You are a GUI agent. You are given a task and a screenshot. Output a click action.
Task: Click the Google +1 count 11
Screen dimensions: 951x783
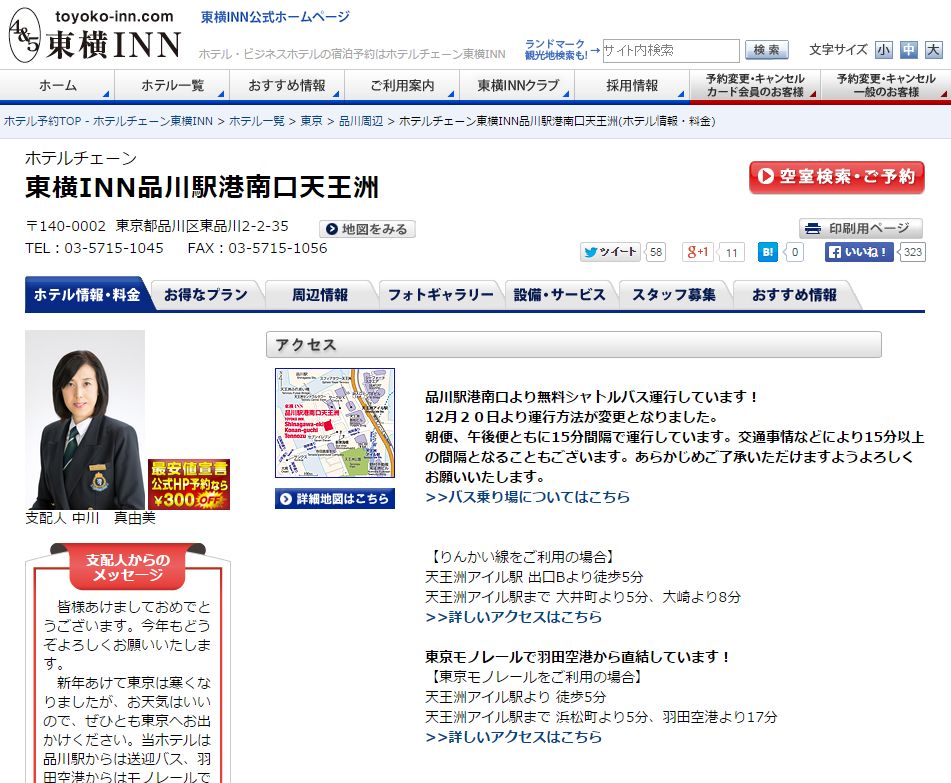[731, 252]
